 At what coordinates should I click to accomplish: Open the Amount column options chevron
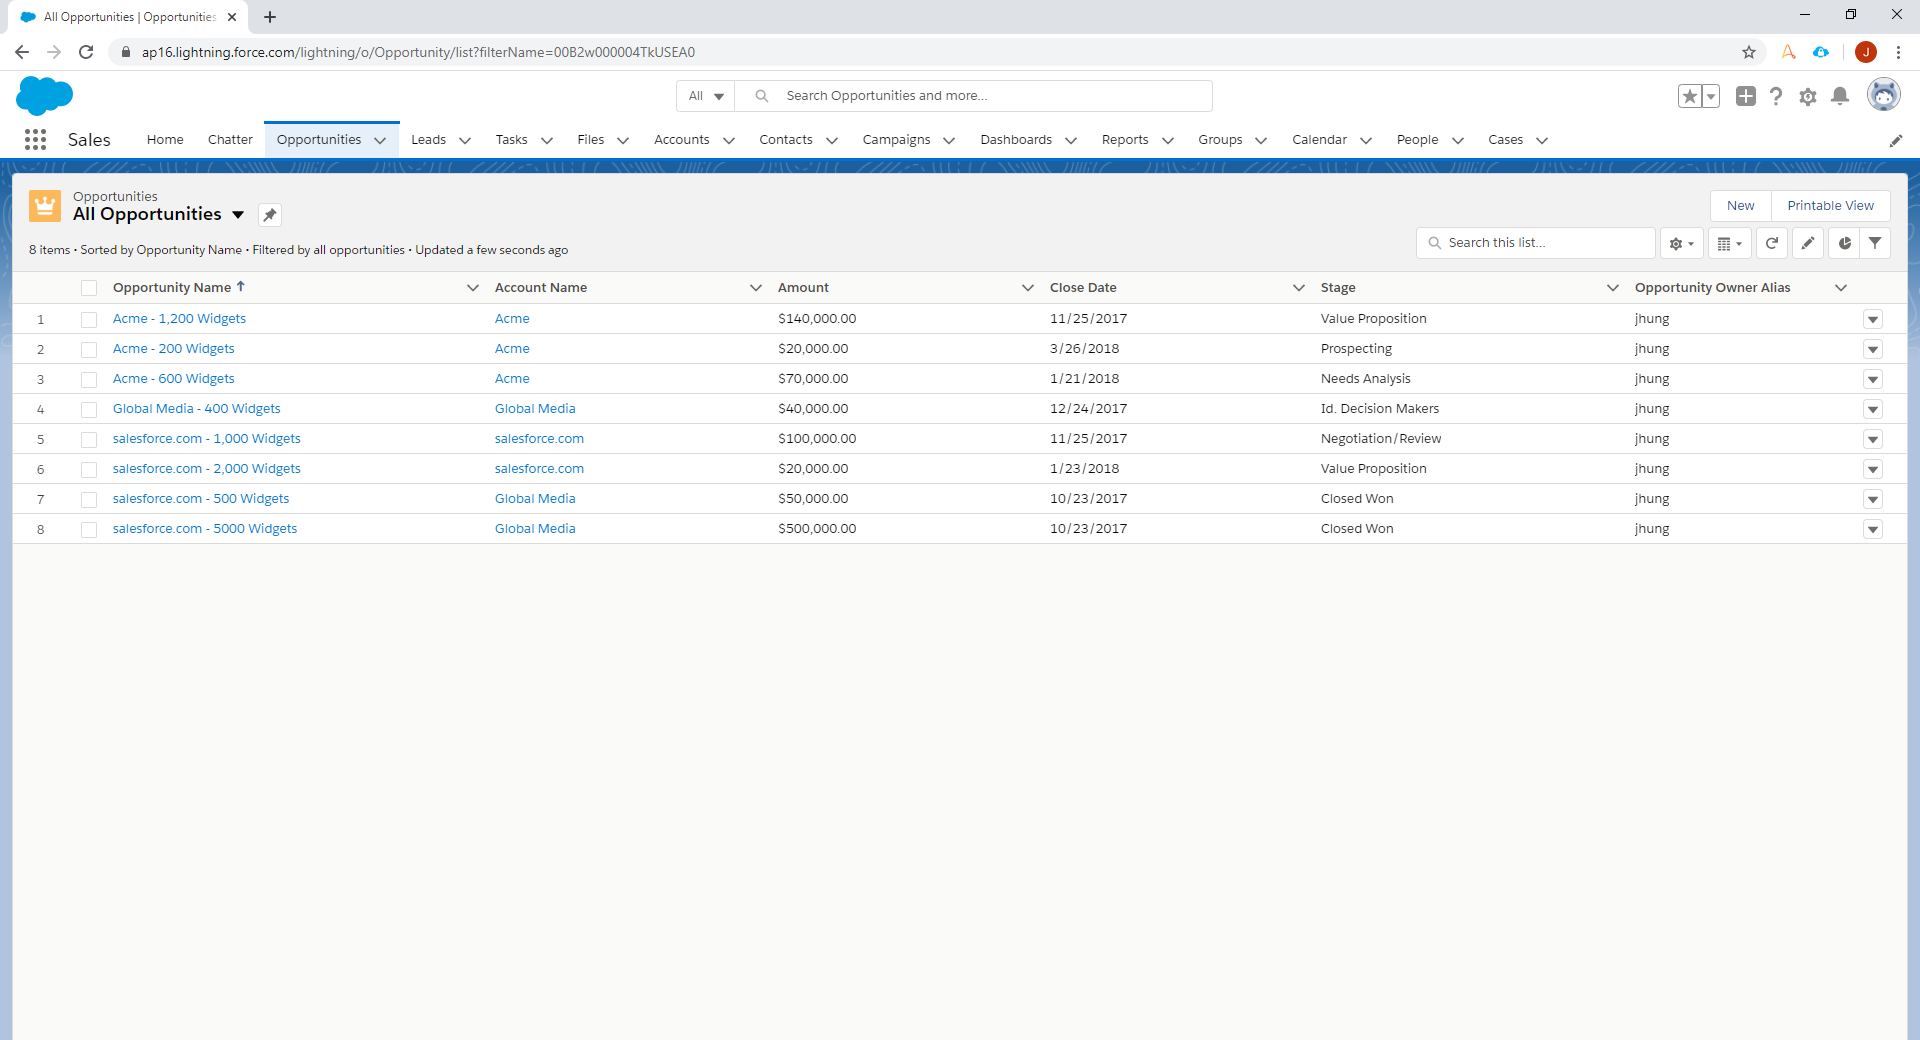pyautogui.click(x=1027, y=288)
